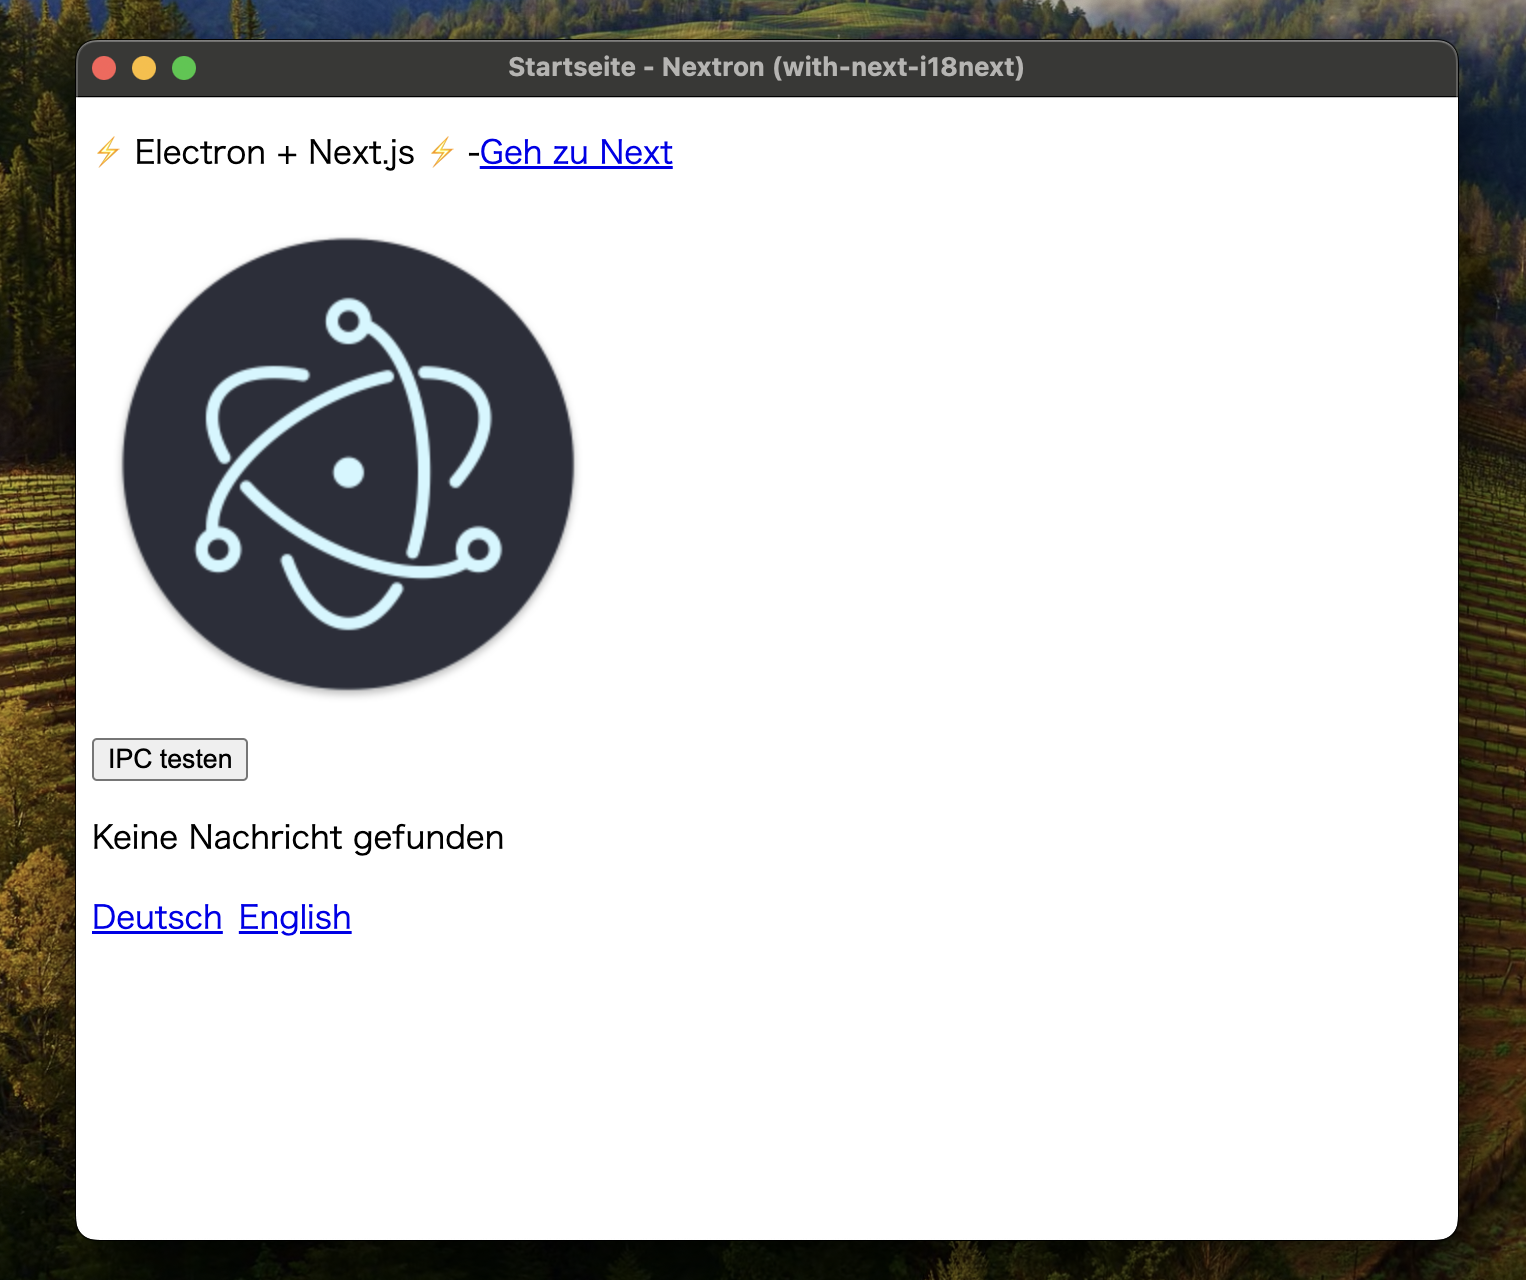1526x1280 pixels.
Task: Click the Electron logo image
Action: pyautogui.click(x=348, y=464)
